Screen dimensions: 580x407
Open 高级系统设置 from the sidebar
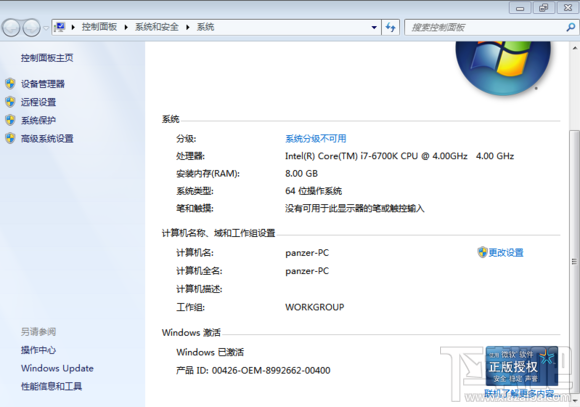pos(47,139)
